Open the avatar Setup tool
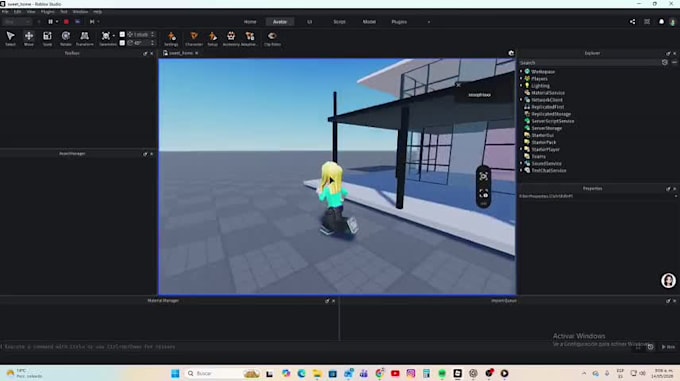Viewport: 680px width, 381px height. tap(212, 38)
